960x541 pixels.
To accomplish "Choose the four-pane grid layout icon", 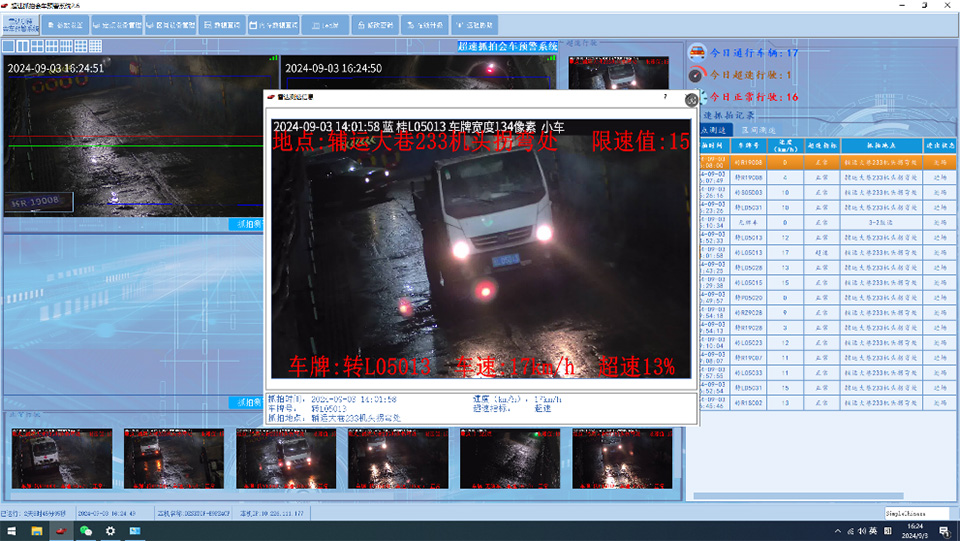I will pyautogui.click(x=37, y=46).
